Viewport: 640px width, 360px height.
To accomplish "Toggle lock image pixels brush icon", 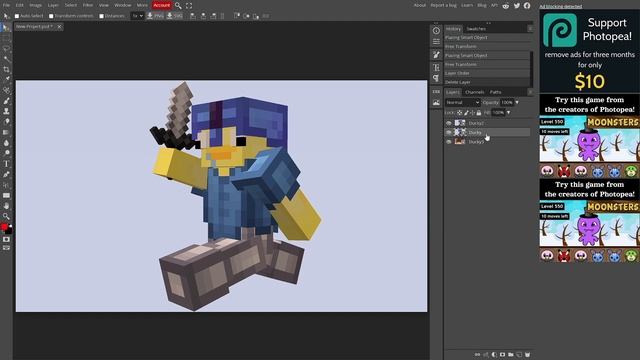I will [466, 113].
